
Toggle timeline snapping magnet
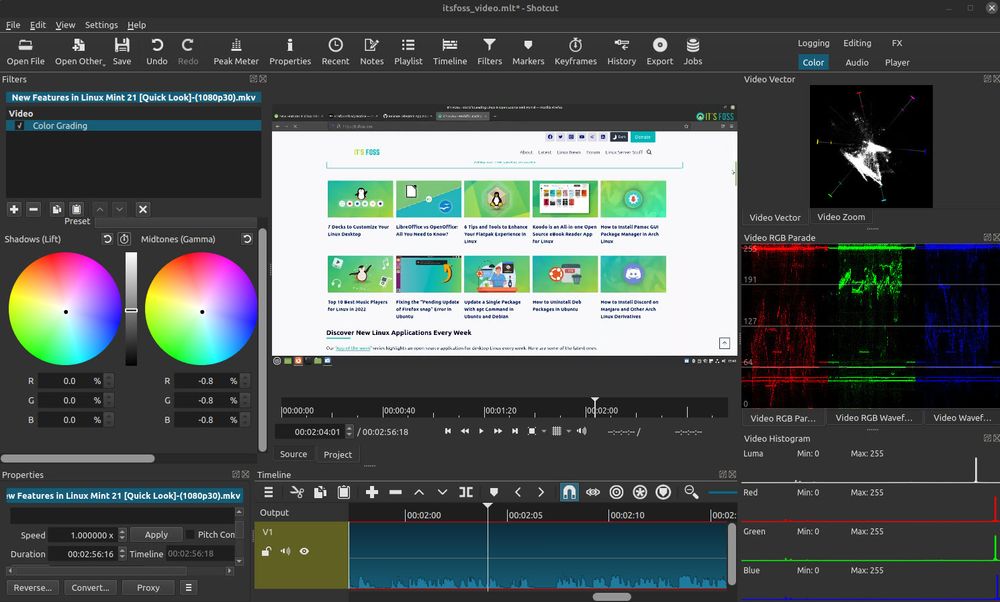pyautogui.click(x=567, y=491)
